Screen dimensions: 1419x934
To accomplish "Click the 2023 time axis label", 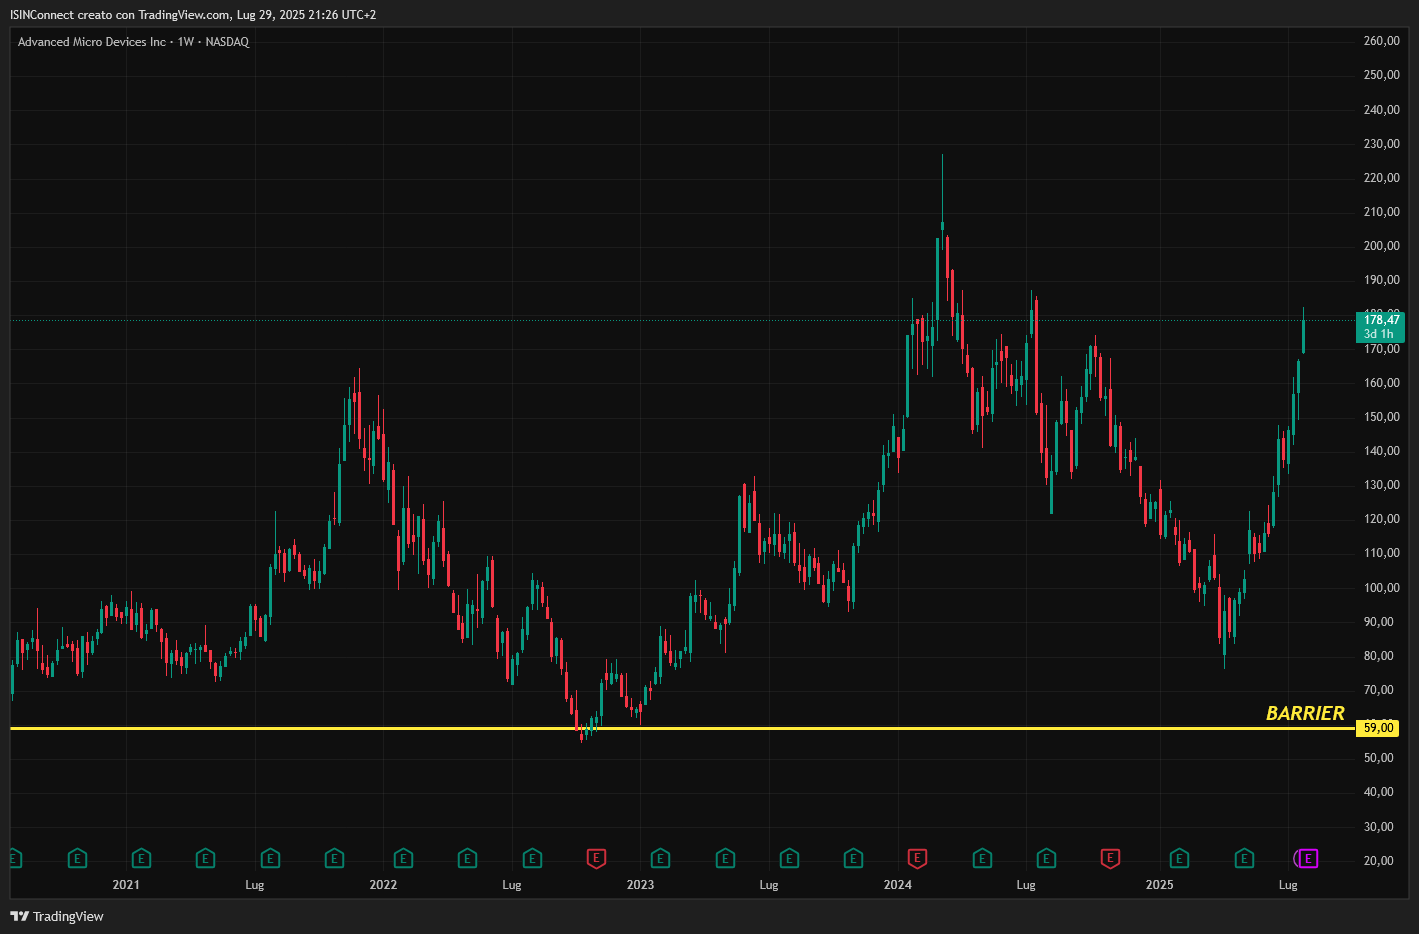I will (640, 885).
